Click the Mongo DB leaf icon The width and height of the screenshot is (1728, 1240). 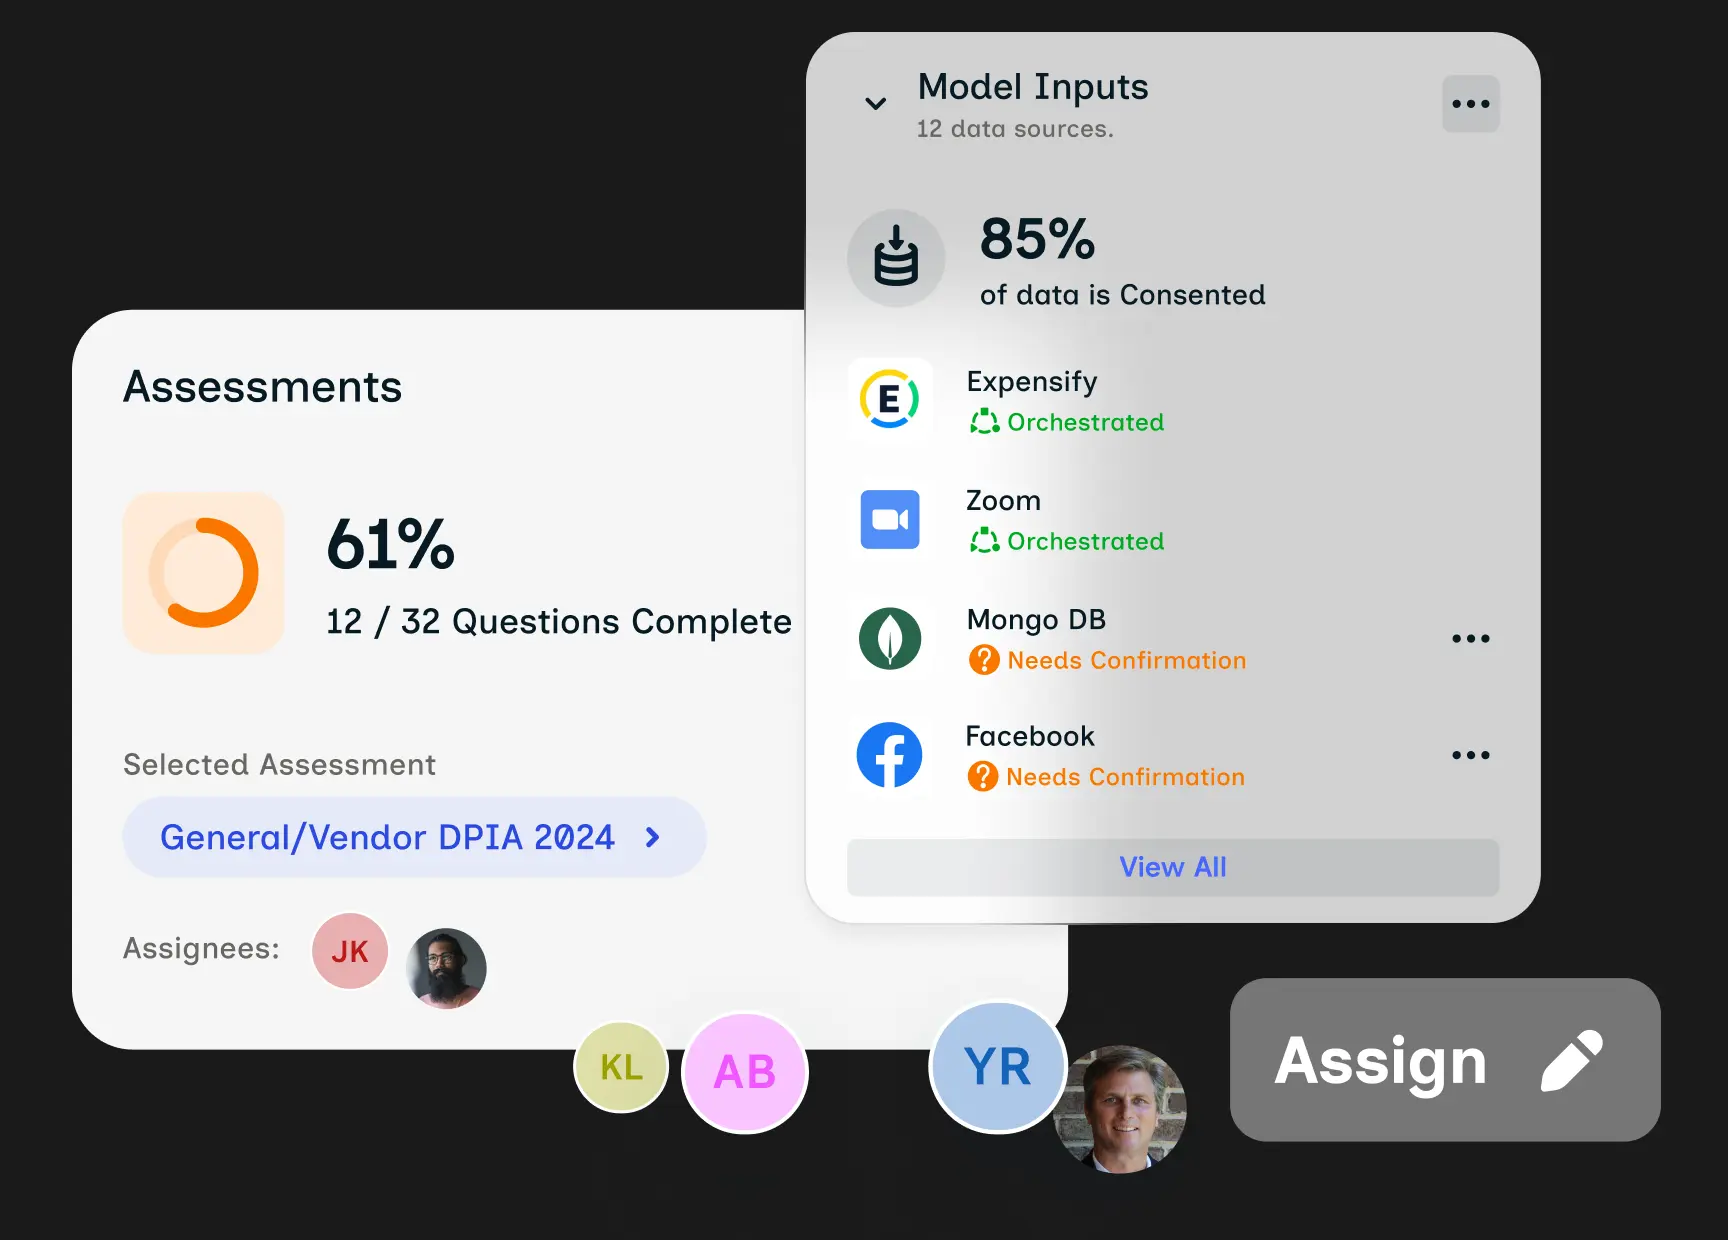[890, 638]
